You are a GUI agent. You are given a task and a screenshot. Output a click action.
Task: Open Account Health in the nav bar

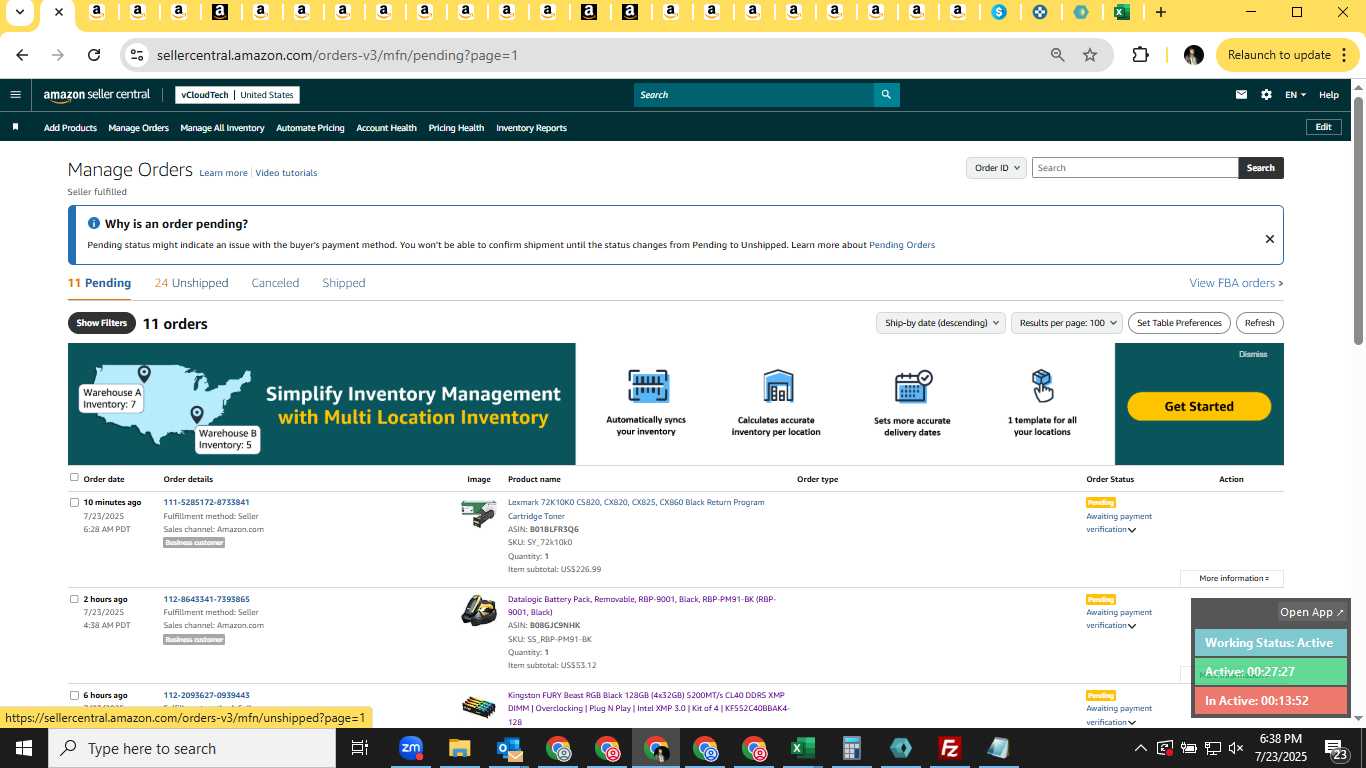point(386,128)
